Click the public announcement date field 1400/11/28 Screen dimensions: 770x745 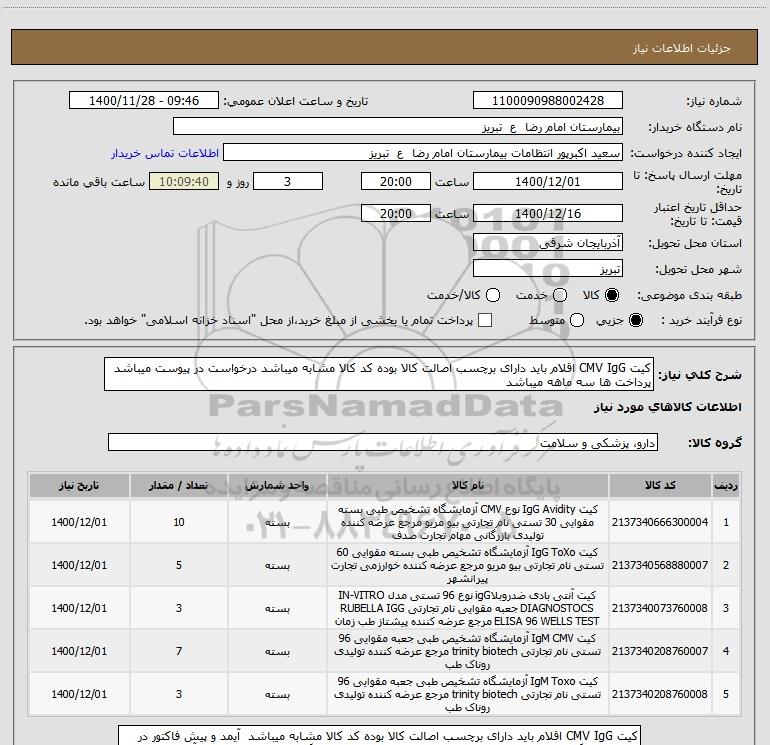coord(144,101)
